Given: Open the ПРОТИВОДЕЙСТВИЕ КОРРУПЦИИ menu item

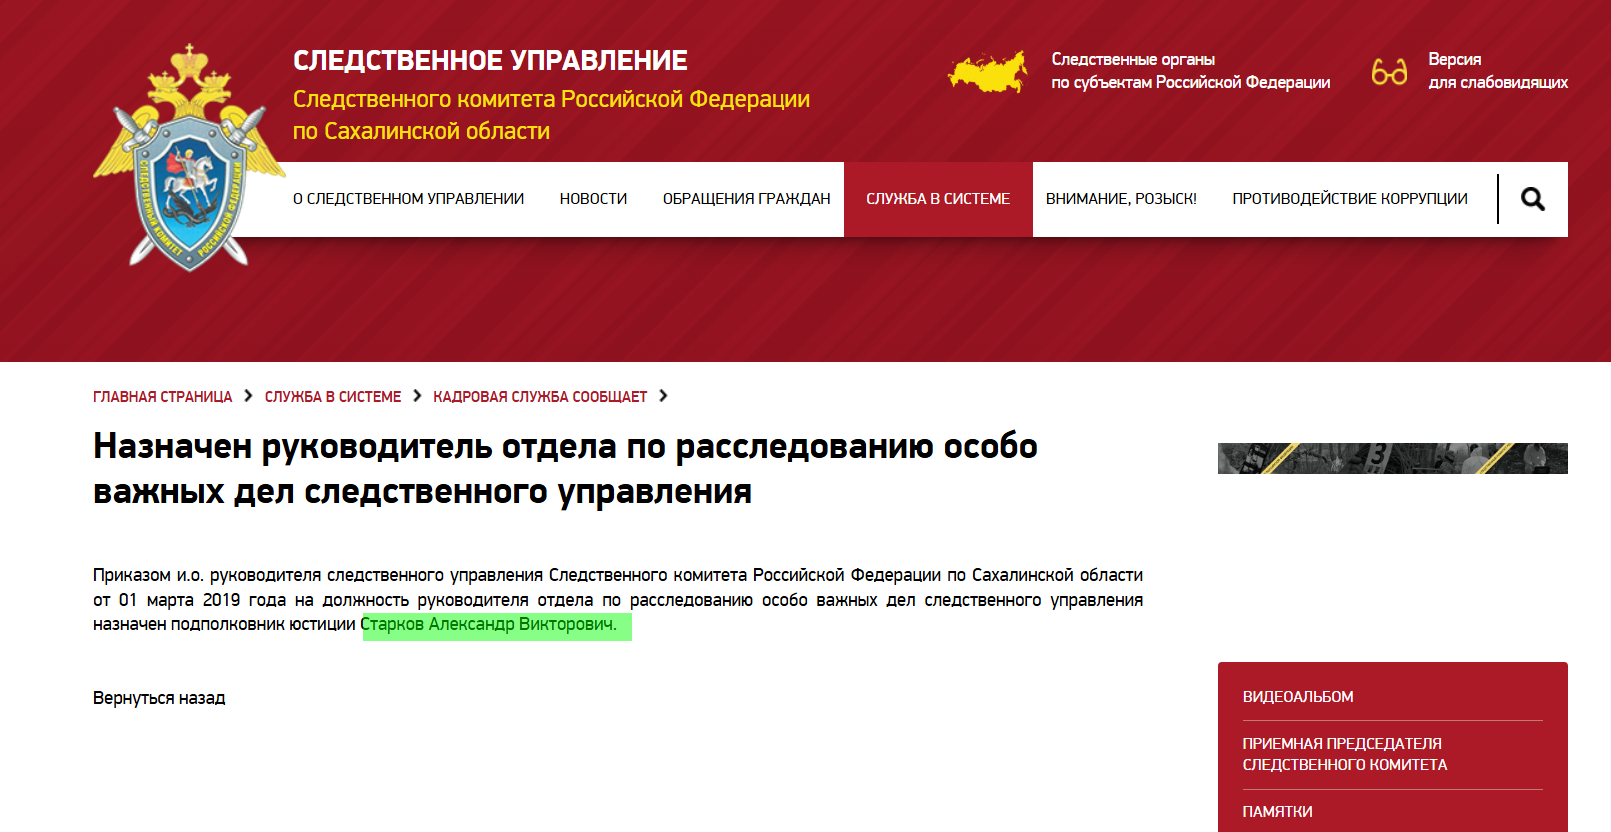Looking at the screenshot, I should point(1350,199).
